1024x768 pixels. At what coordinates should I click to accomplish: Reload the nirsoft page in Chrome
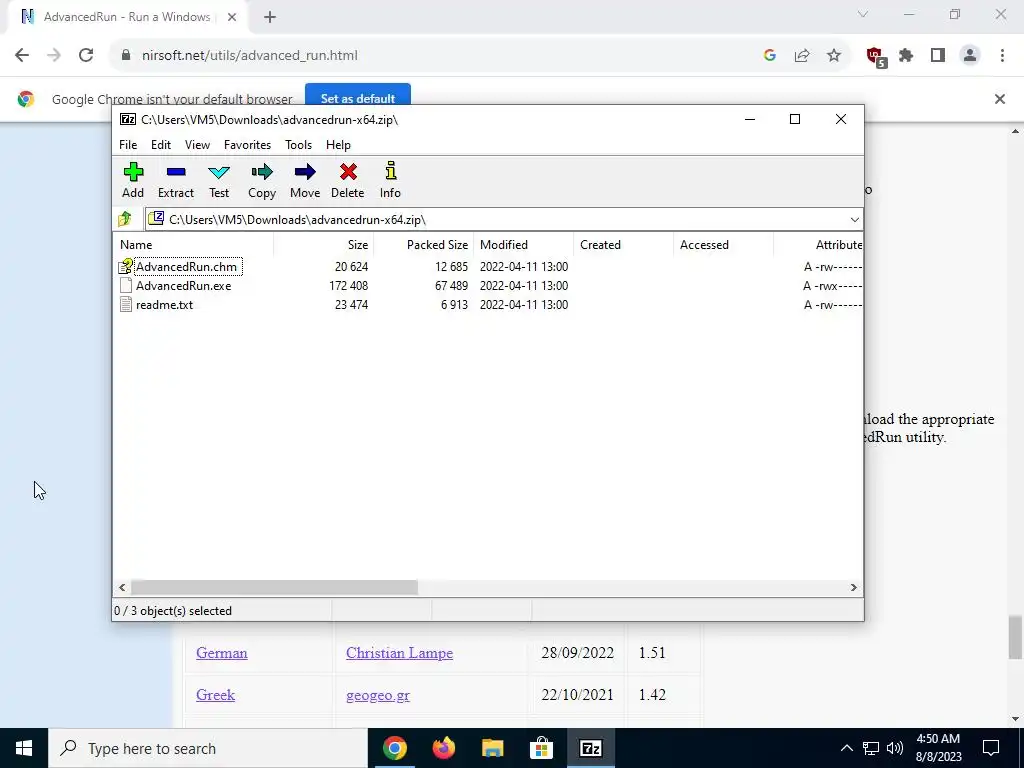pos(86,56)
